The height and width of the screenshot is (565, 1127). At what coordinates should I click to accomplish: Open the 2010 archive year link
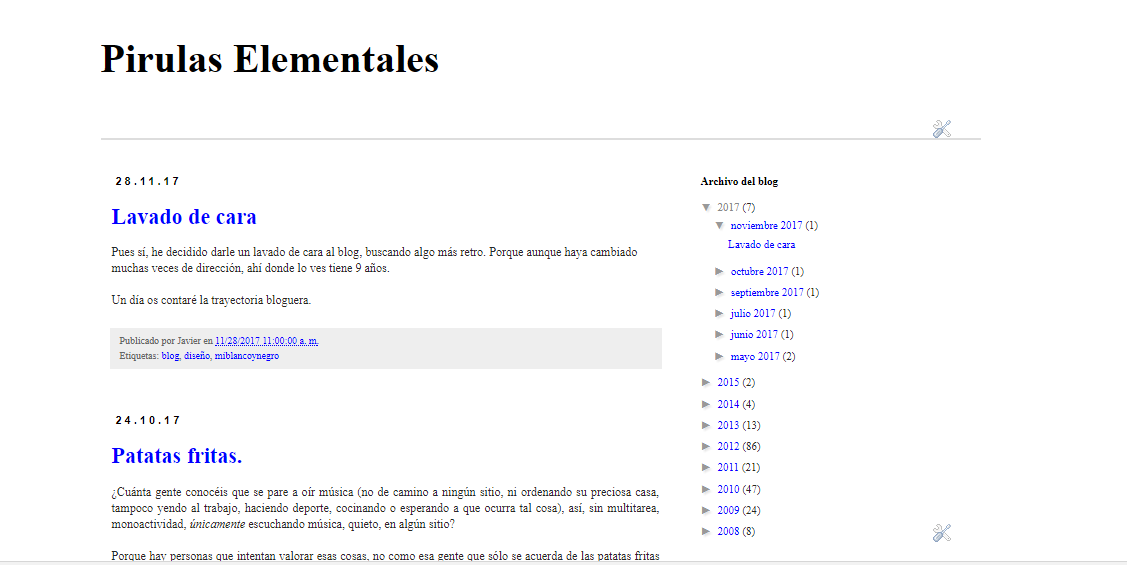coord(728,490)
